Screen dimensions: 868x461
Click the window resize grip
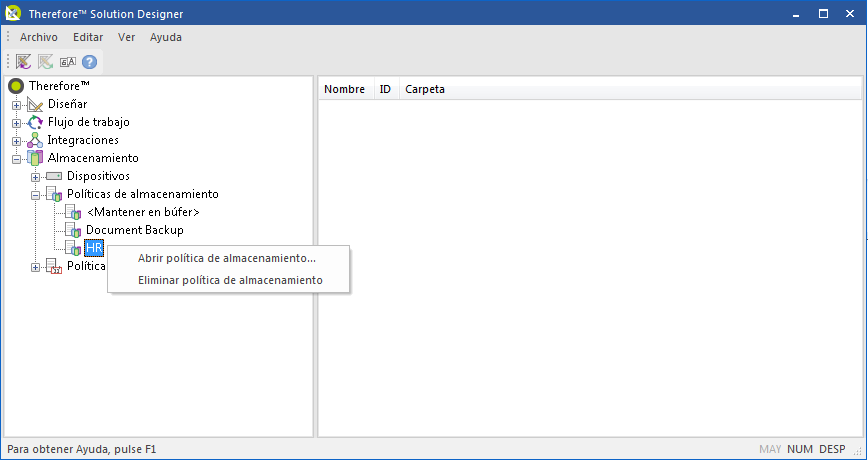pyautogui.click(x=859, y=452)
